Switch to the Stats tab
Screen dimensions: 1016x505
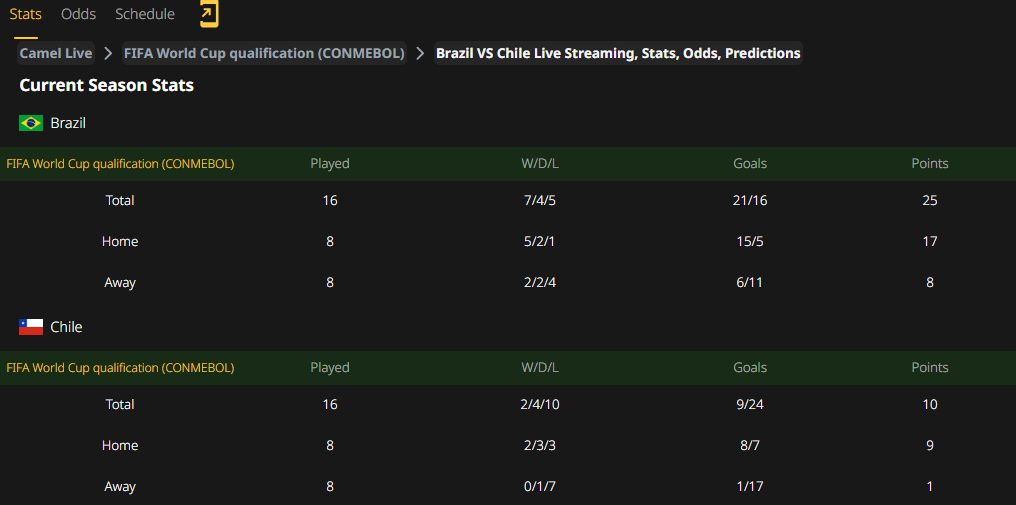click(26, 14)
